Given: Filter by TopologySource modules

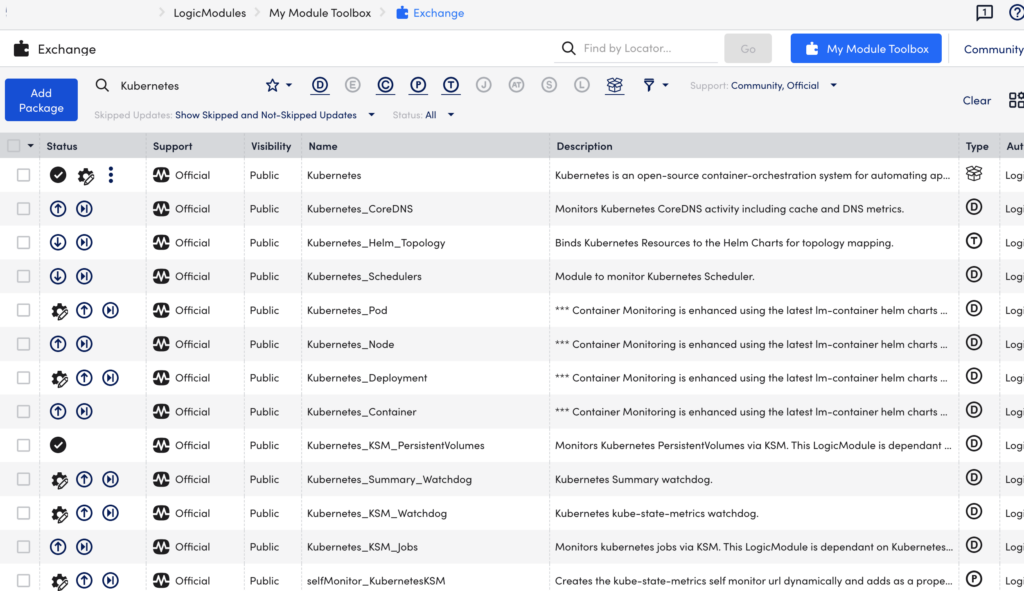Looking at the screenshot, I should click(x=451, y=85).
